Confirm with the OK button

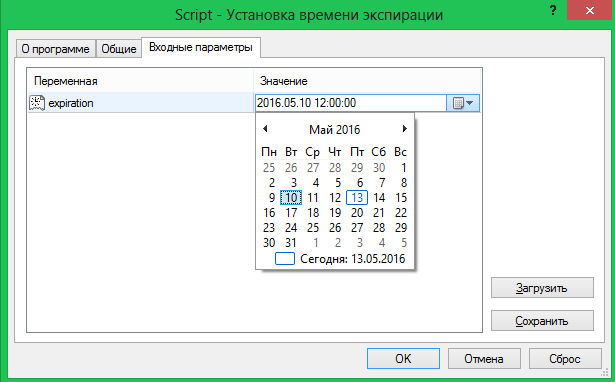click(x=403, y=358)
